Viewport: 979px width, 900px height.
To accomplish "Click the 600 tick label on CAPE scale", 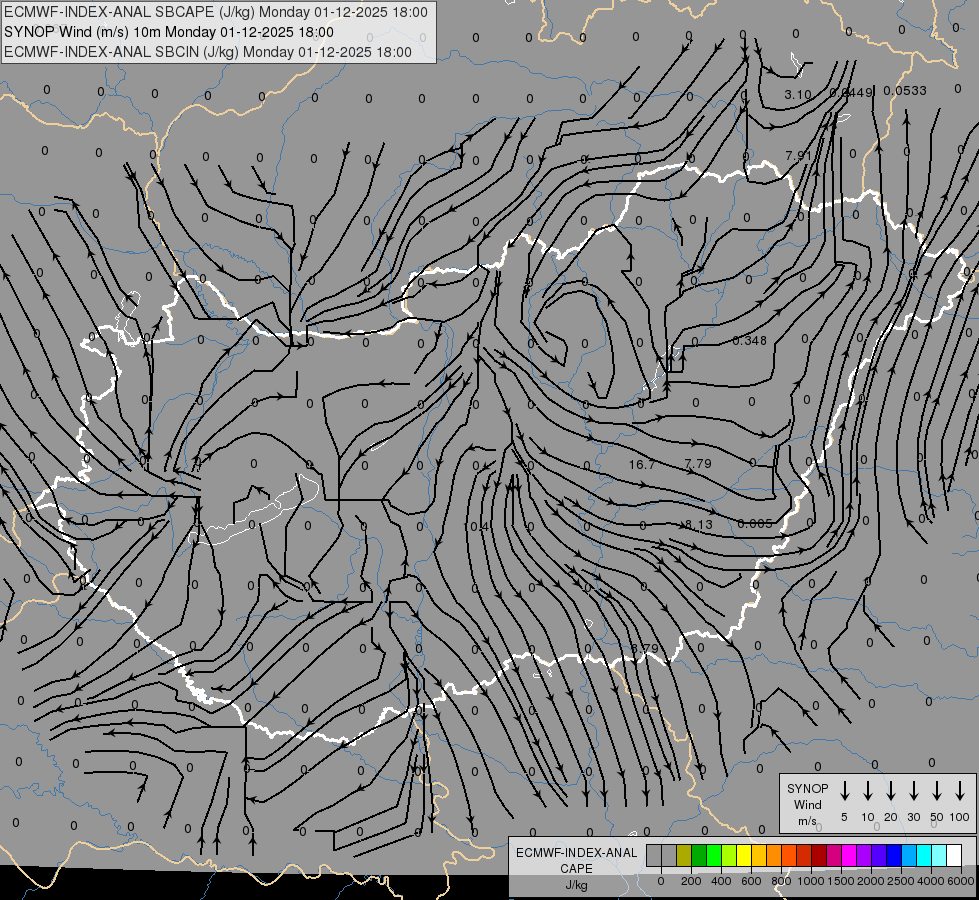I will [751, 881].
